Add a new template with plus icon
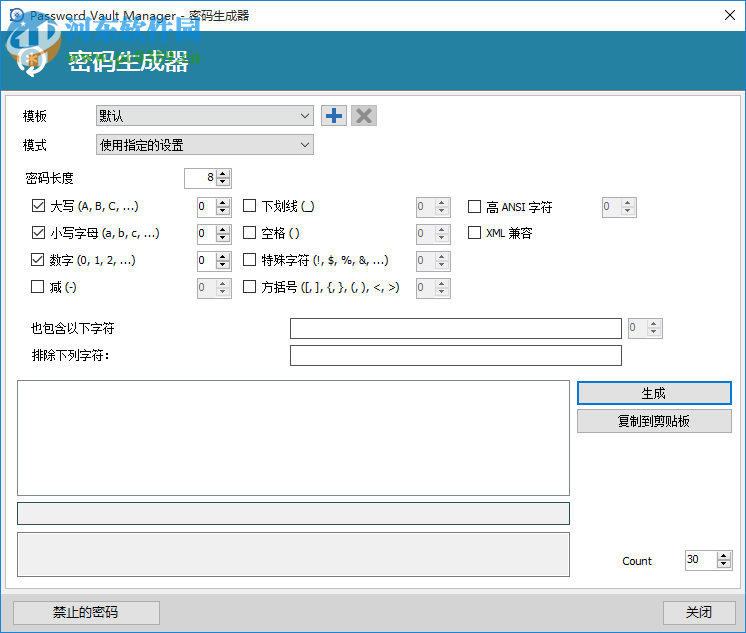The height and width of the screenshot is (633, 746). pos(334,116)
